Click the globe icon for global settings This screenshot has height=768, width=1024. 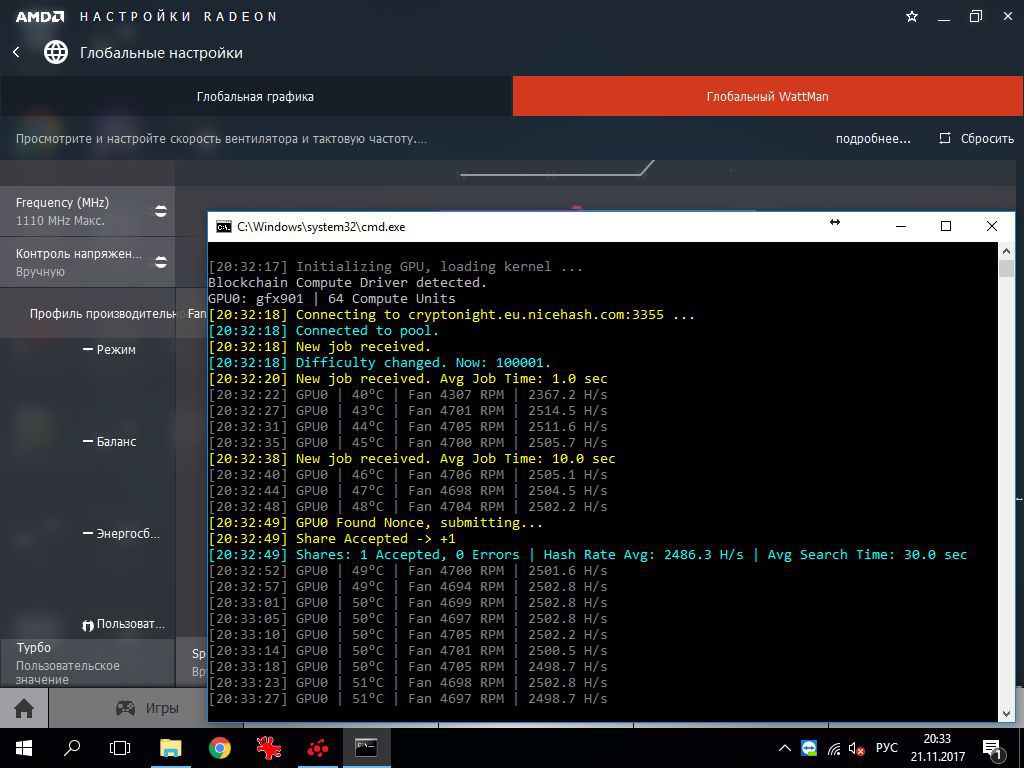point(56,52)
